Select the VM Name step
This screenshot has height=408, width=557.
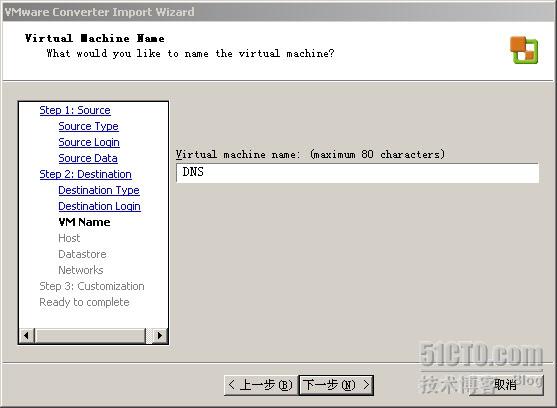pos(84,222)
